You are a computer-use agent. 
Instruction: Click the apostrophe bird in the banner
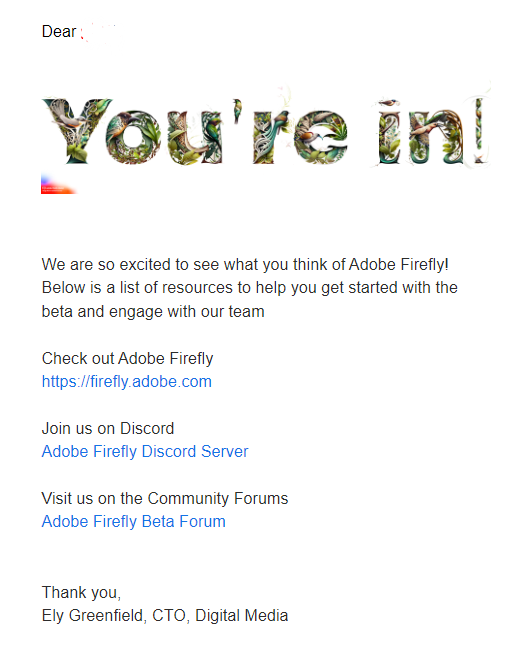point(238,110)
